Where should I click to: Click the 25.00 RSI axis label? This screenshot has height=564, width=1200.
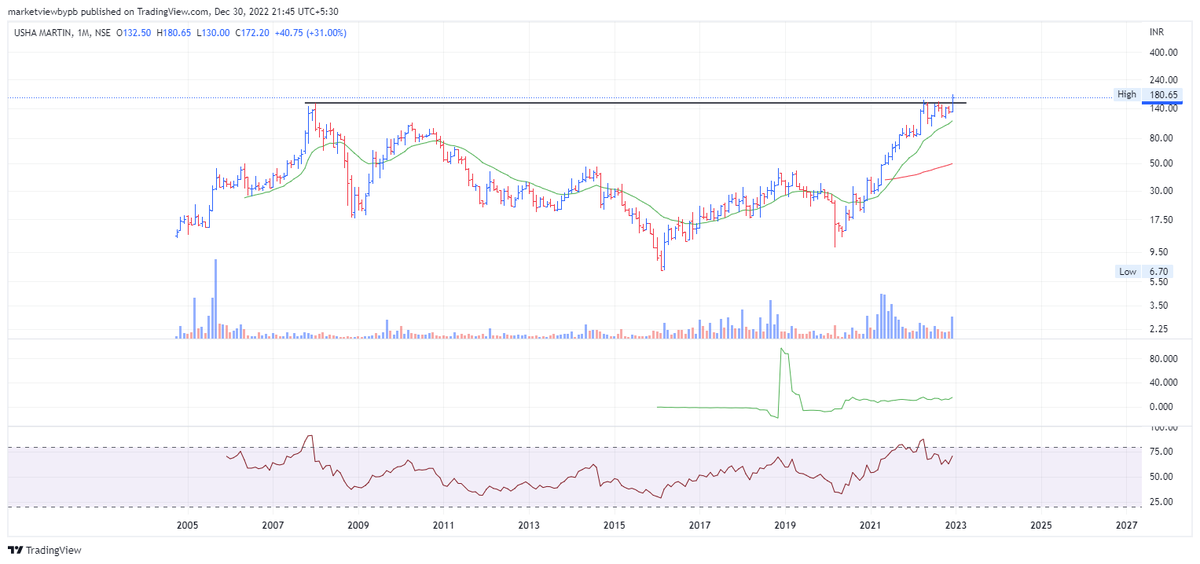click(1161, 501)
